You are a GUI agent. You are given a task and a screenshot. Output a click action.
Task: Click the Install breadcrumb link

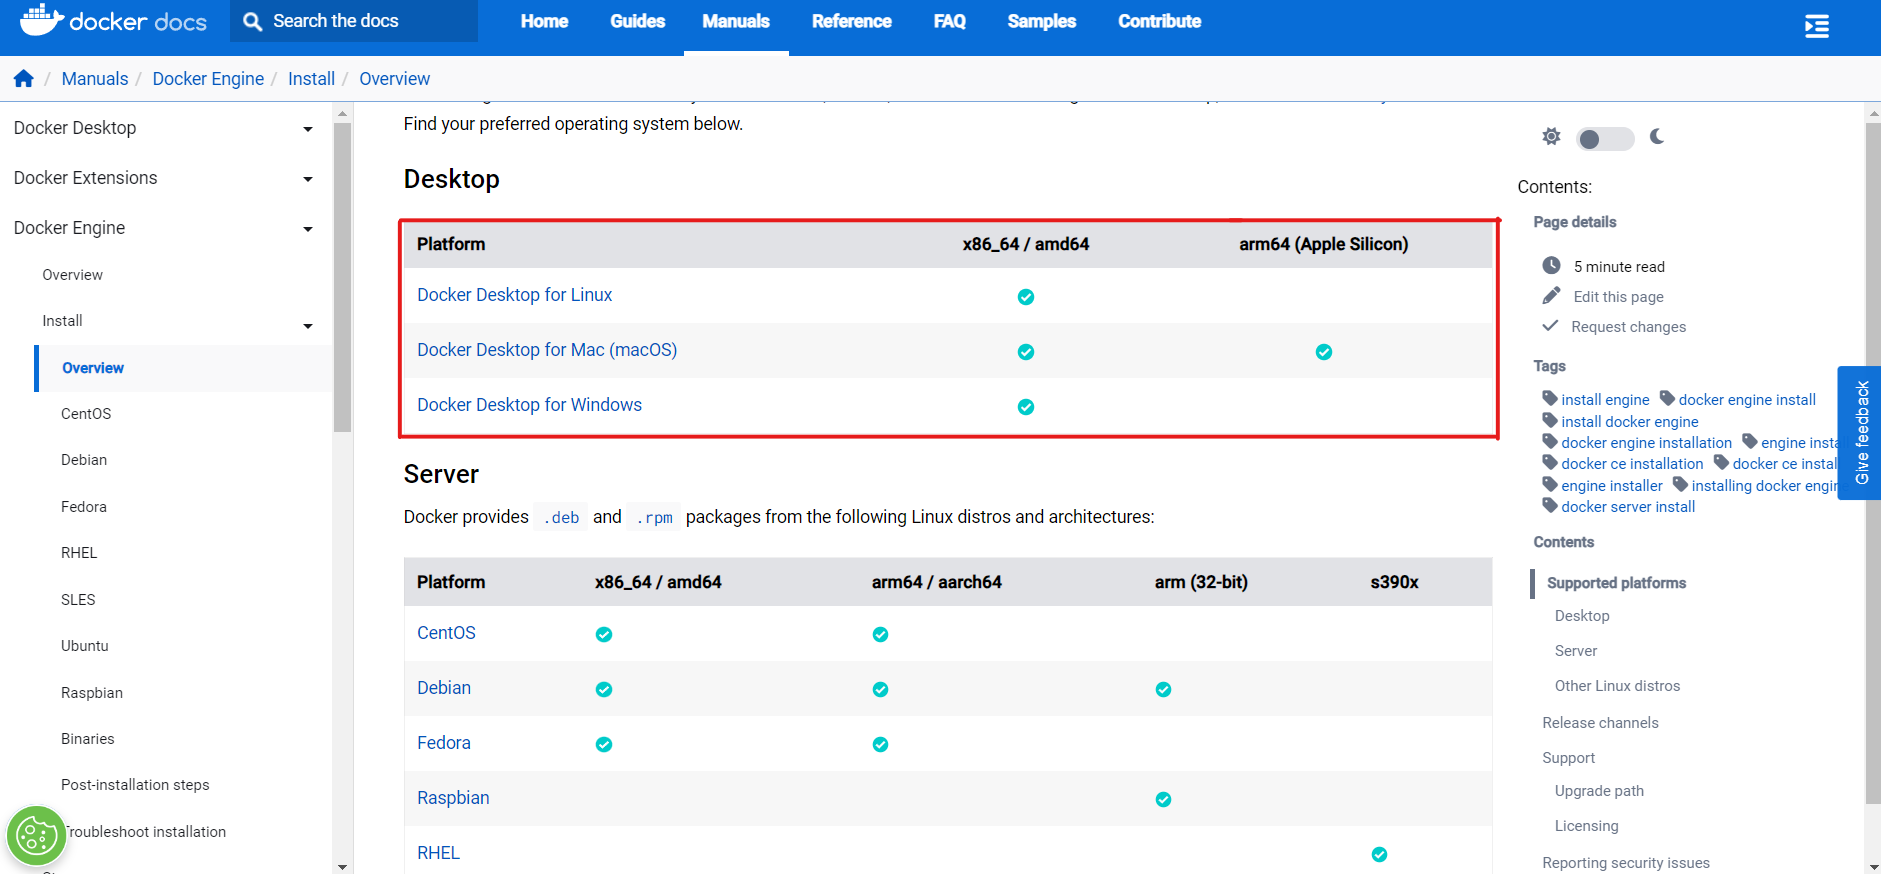[311, 79]
